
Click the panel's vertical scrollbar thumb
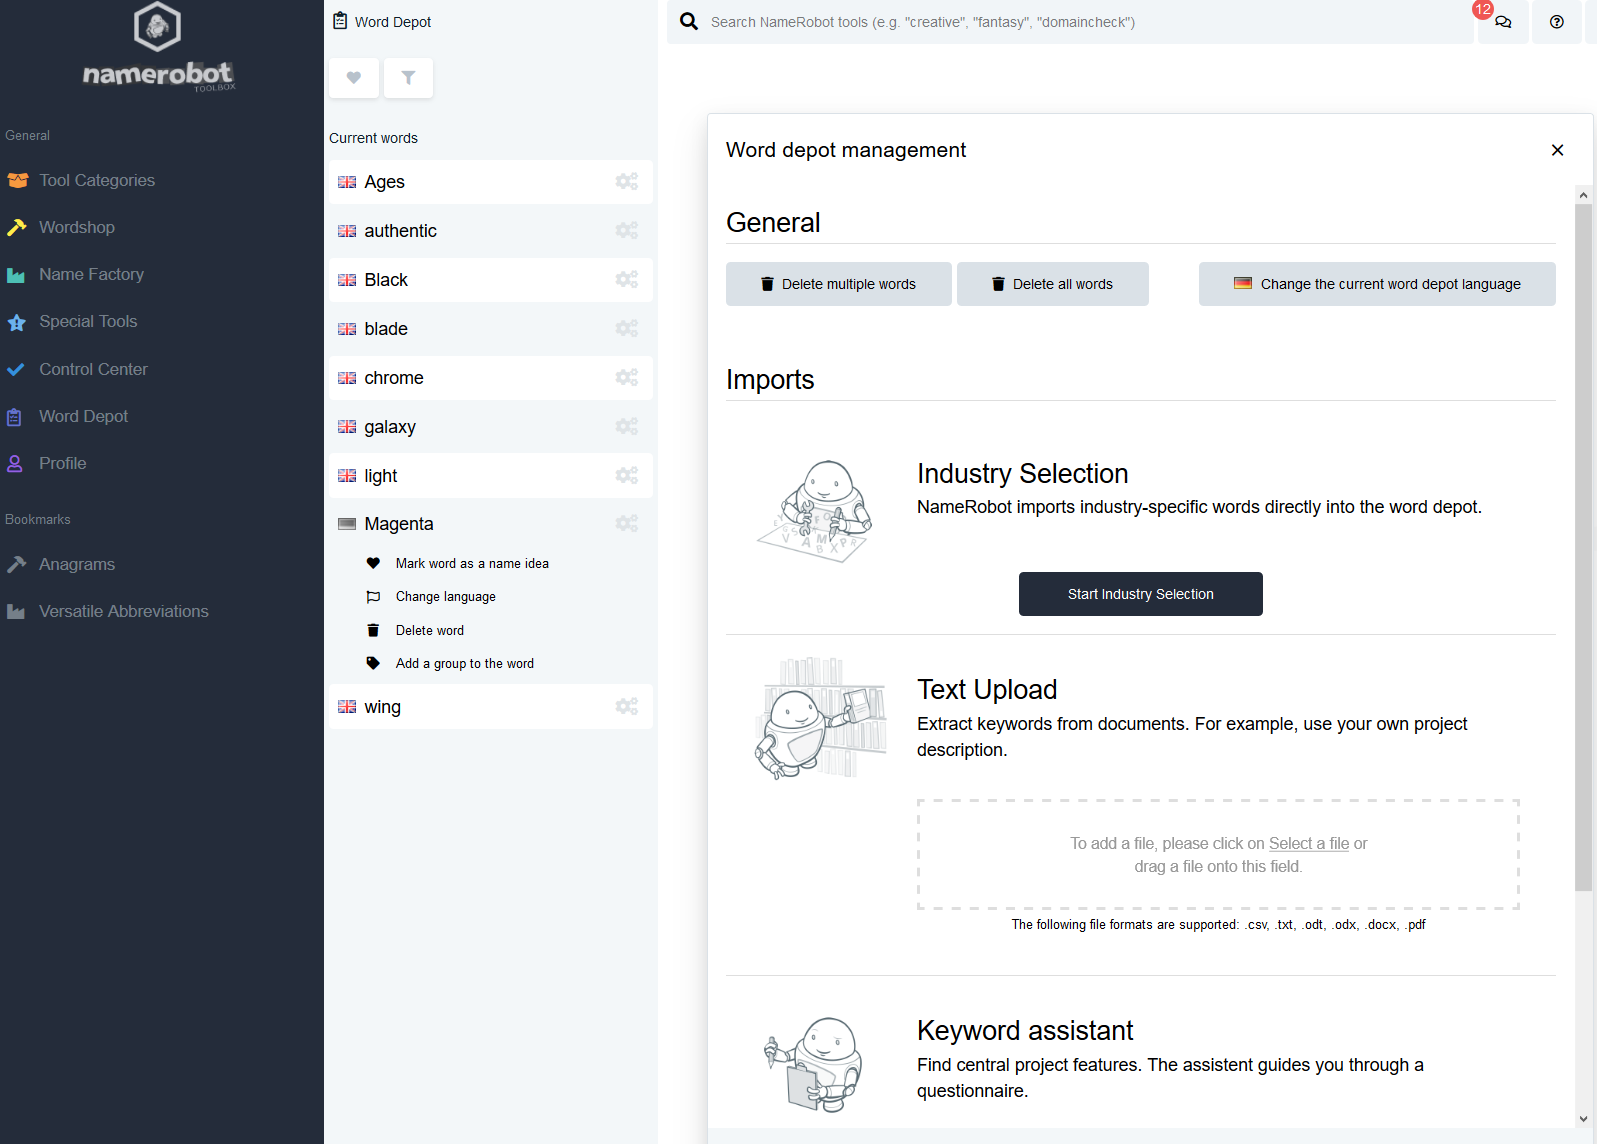tap(1583, 547)
